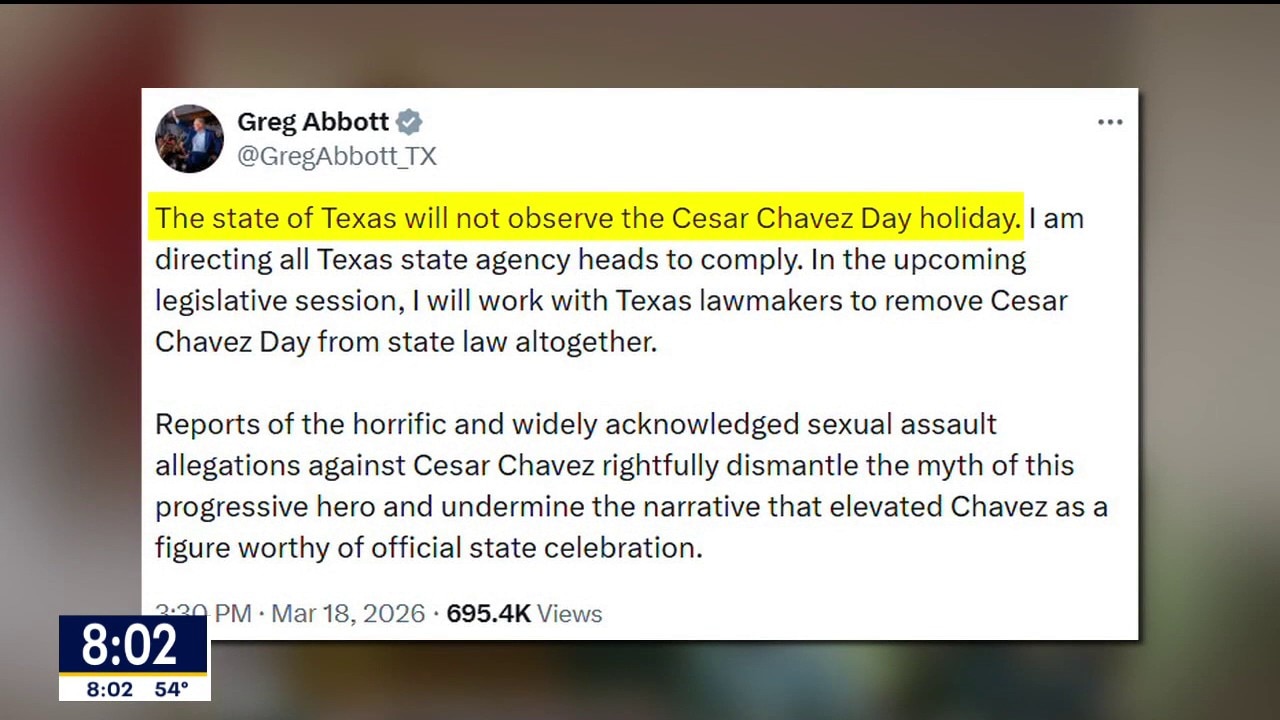Open the 695.4K view count
Screen dimensions: 1280x720
coord(488,613)
